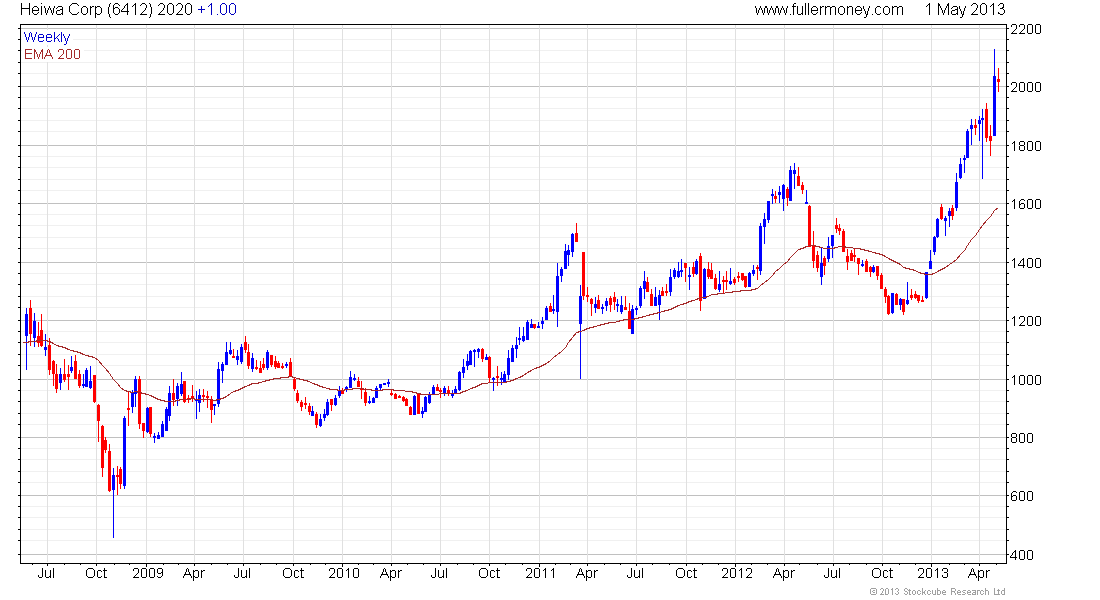Click the 2011 year label on time axis
Viewport: 1100px width, 600px height.
pos(541,573)
